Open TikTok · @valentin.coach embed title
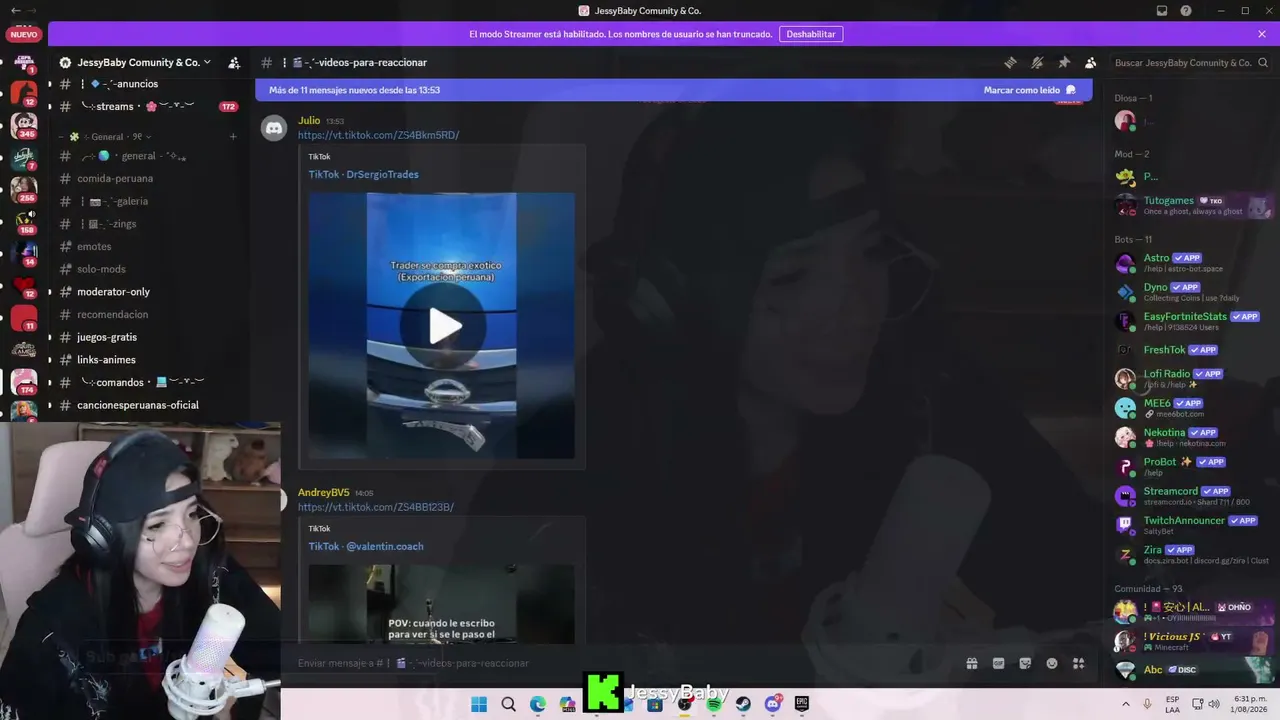 click(x=366, y=546)
